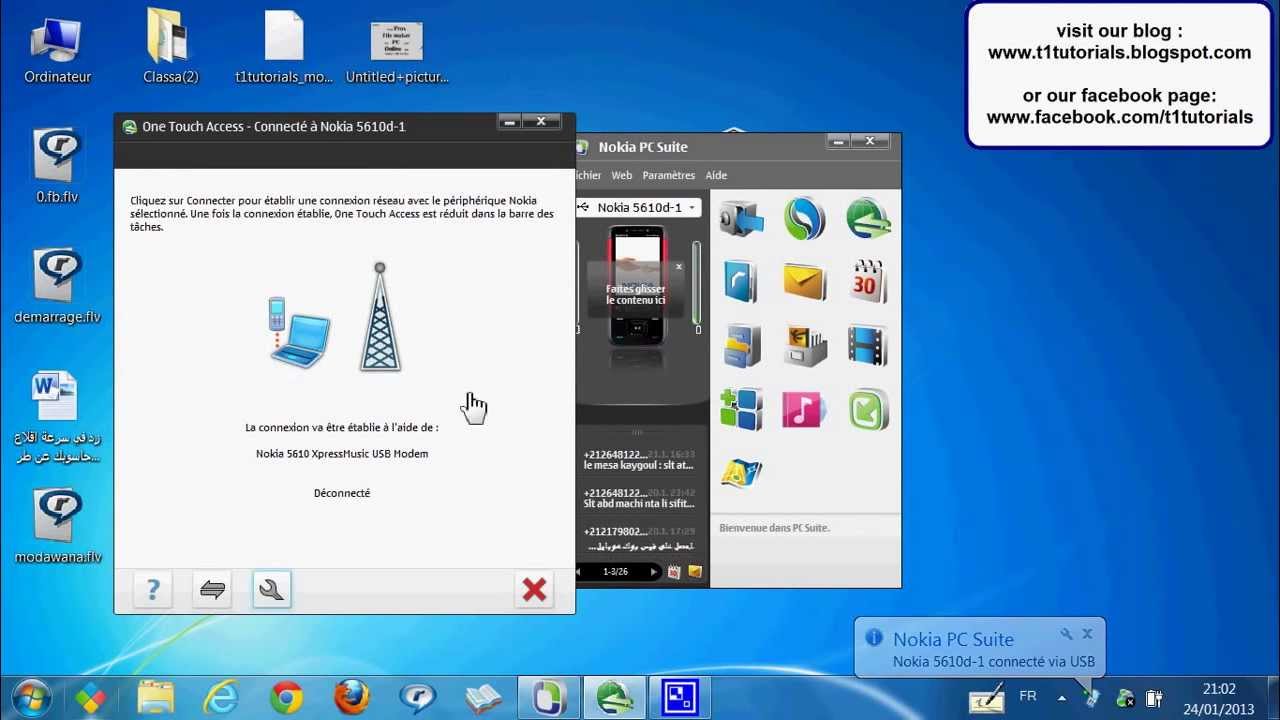Click the red X button in One Touch Access
Screen dimensions: 1280x720
pos(534,590)
